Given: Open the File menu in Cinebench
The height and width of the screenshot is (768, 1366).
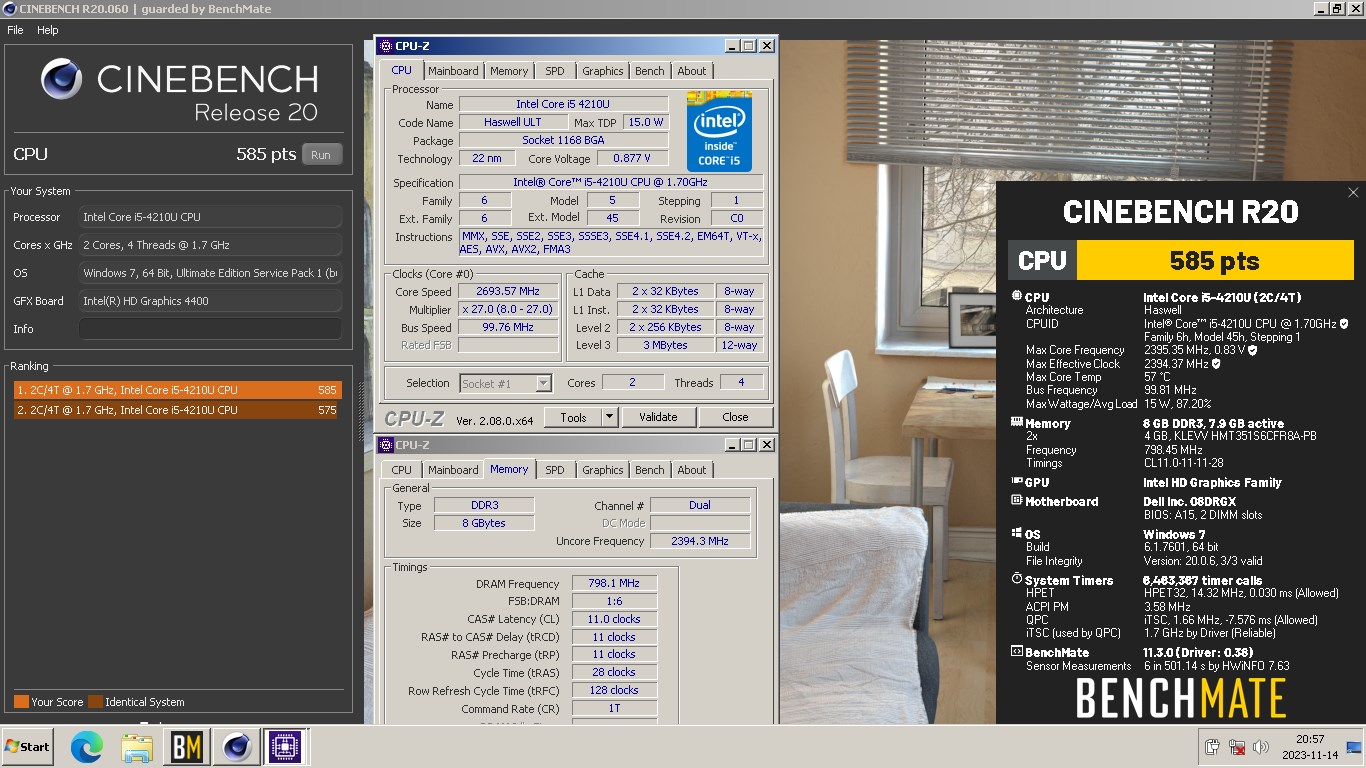Looking at the screenshot, I should point(15,30).
